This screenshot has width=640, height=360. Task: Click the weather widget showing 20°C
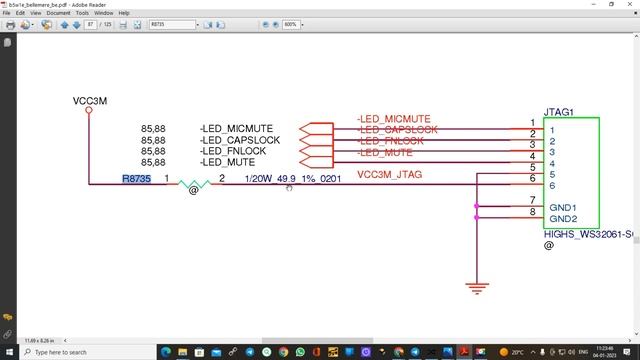511,352
